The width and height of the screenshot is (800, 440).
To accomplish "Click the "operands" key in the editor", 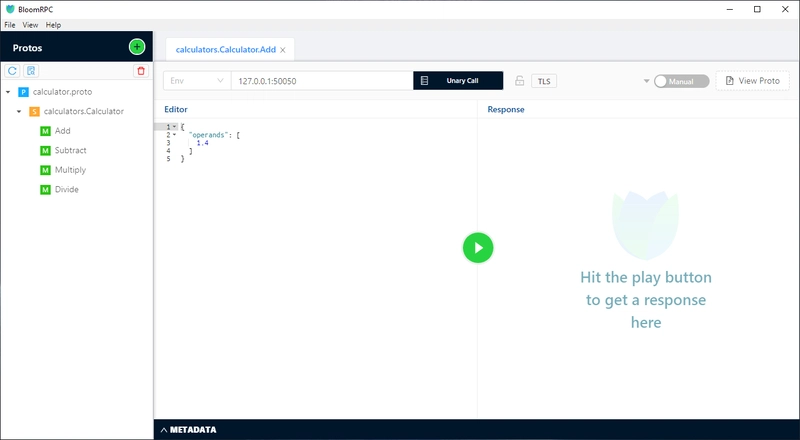I will pyautogui.click(x=207, y=135).
